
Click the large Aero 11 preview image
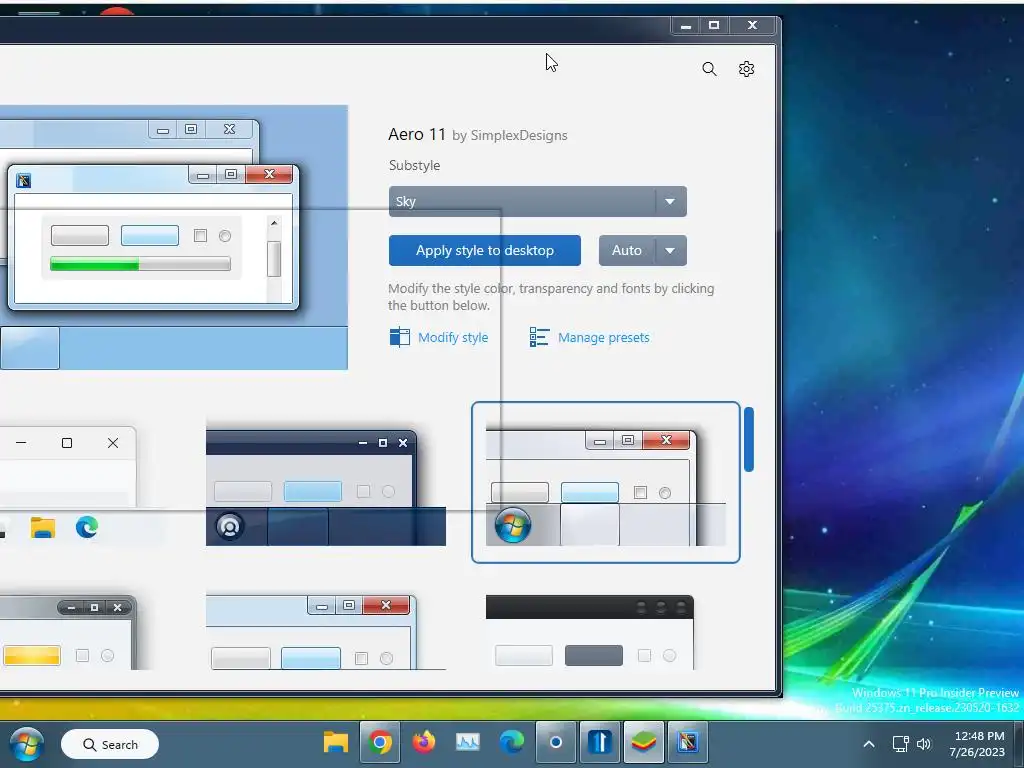point(174,237)
